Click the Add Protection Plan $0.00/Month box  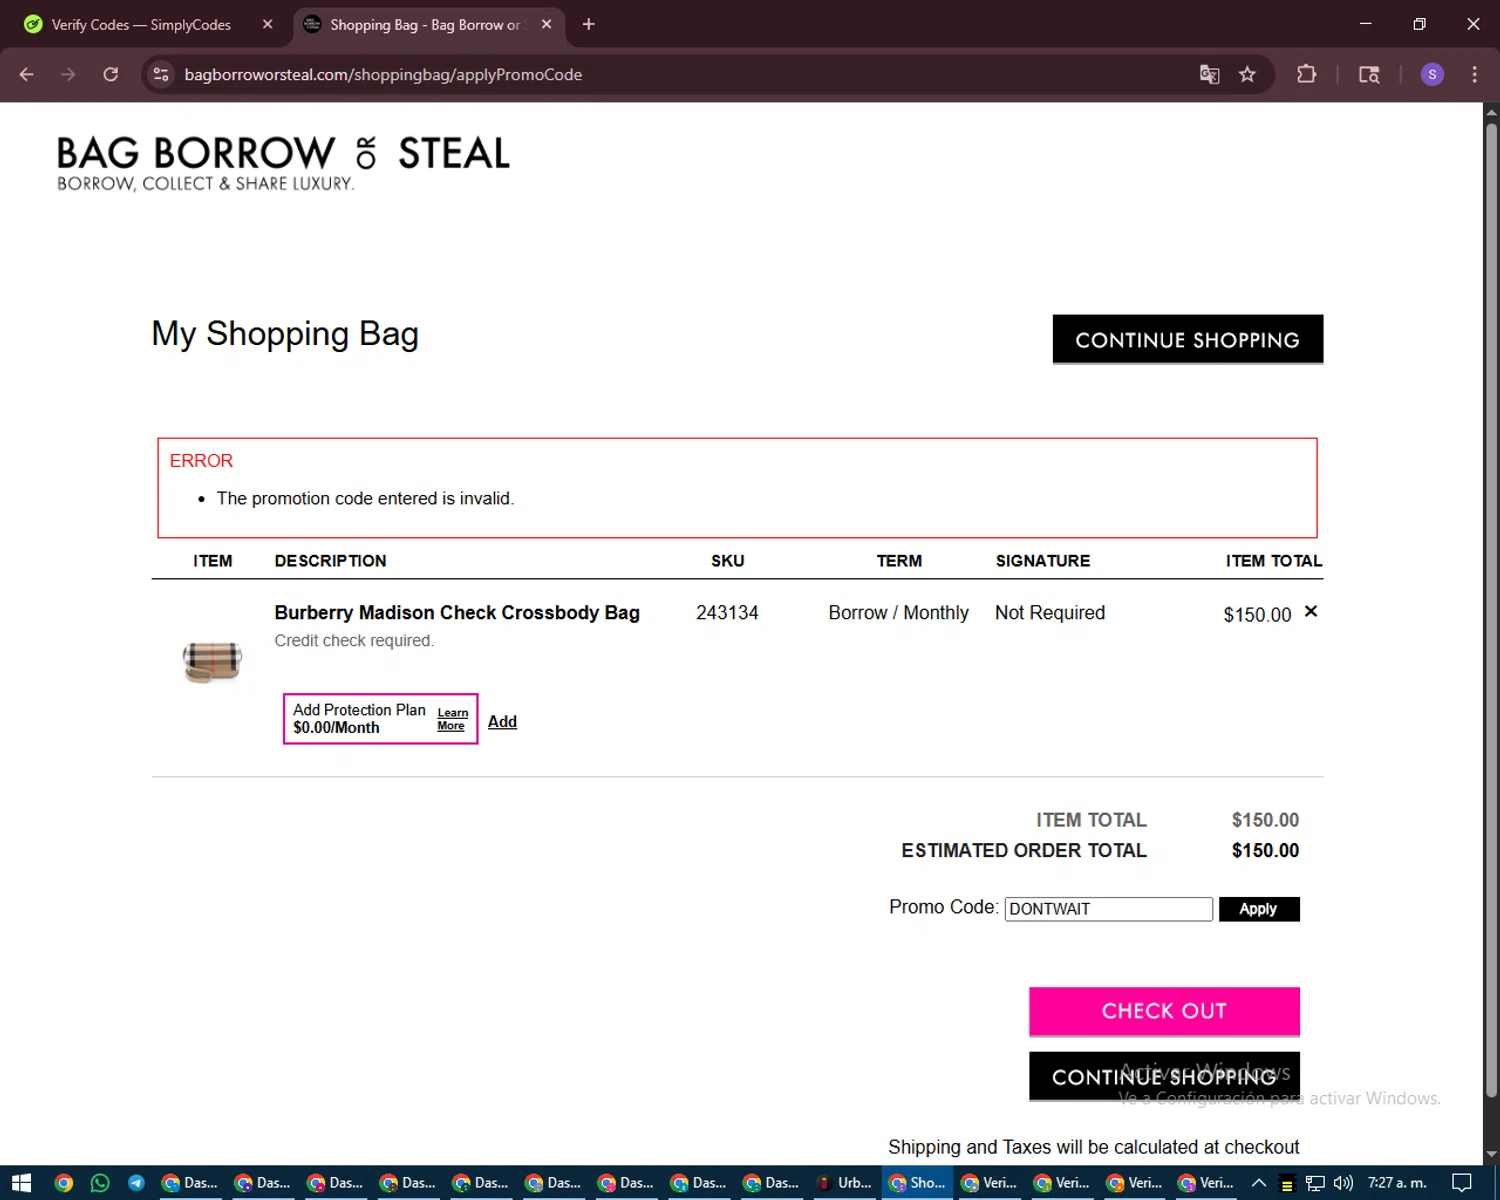tap(380, 719)
